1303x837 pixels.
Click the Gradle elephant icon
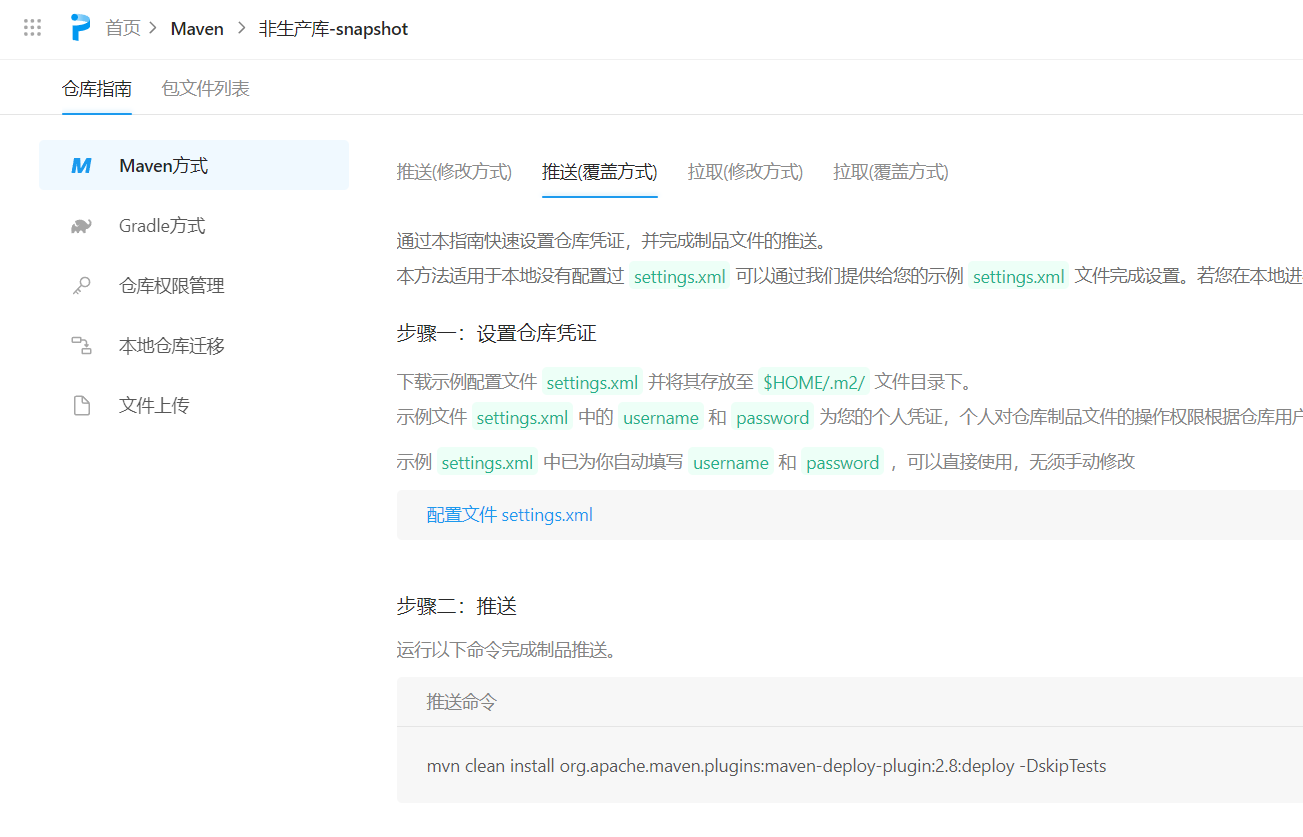tap(81, 226)
